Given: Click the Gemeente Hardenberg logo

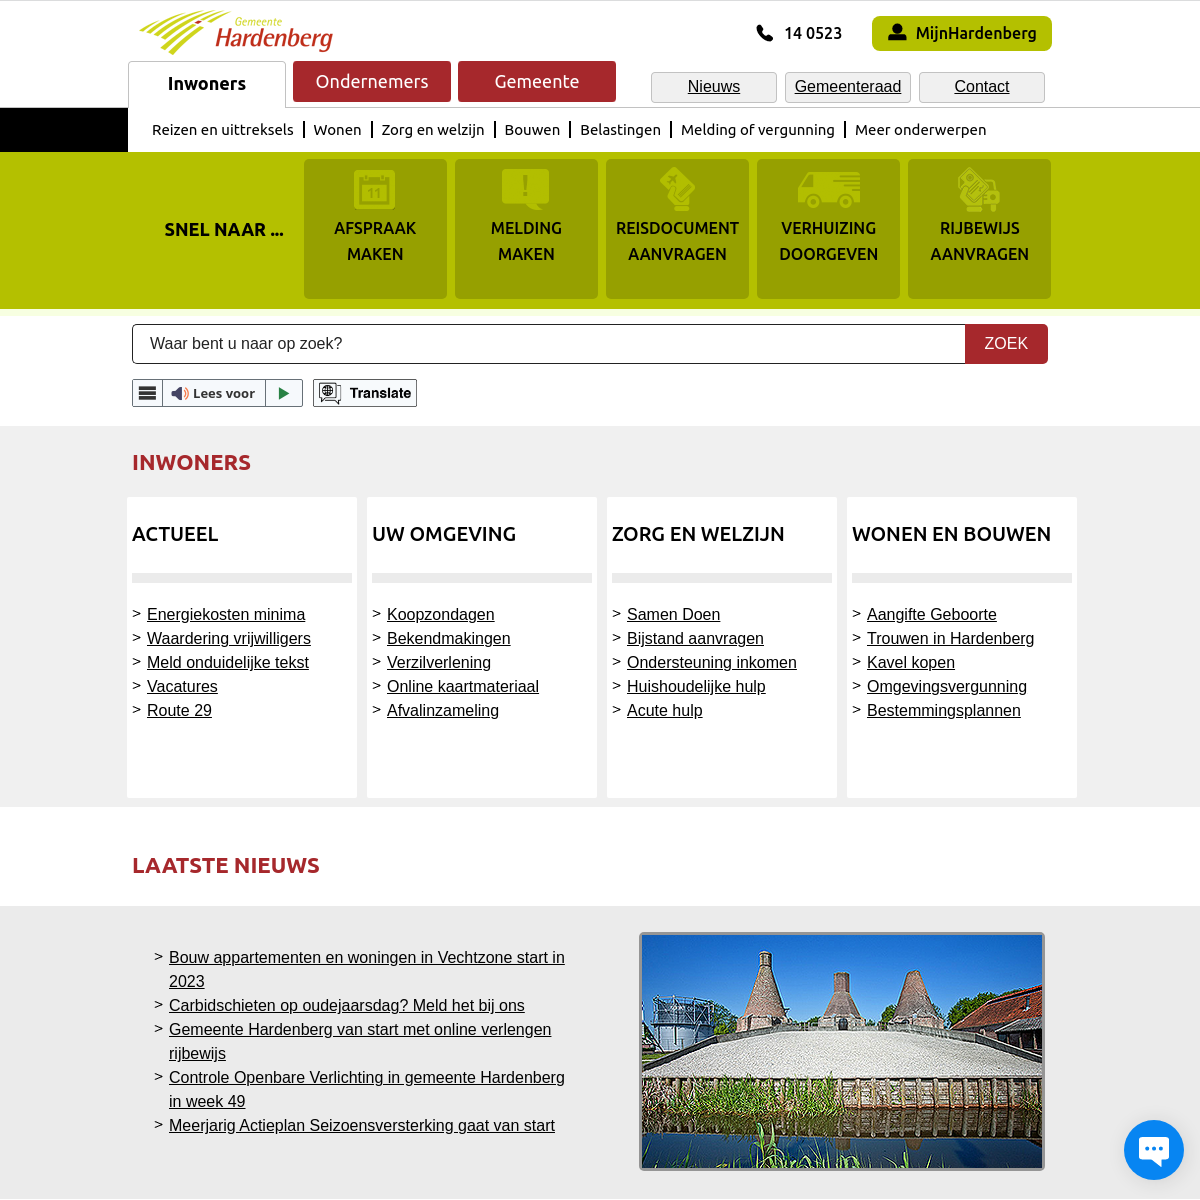Looking at the screenshot, I should (236, 32).
